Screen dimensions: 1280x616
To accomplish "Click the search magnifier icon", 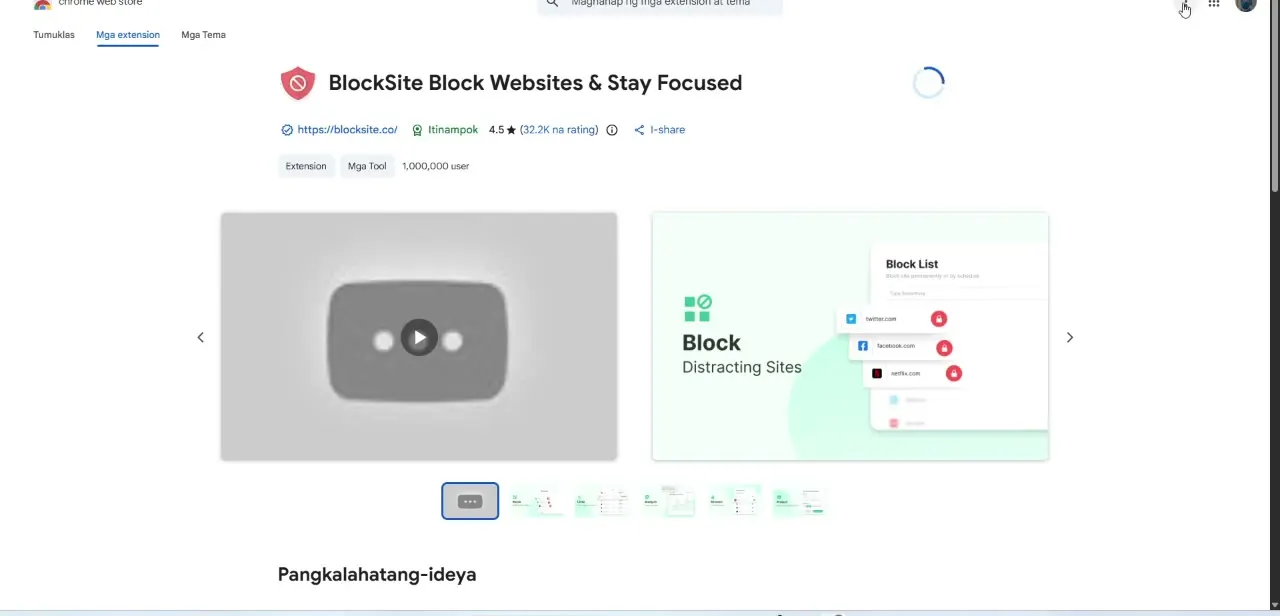I will coord(552,4).
